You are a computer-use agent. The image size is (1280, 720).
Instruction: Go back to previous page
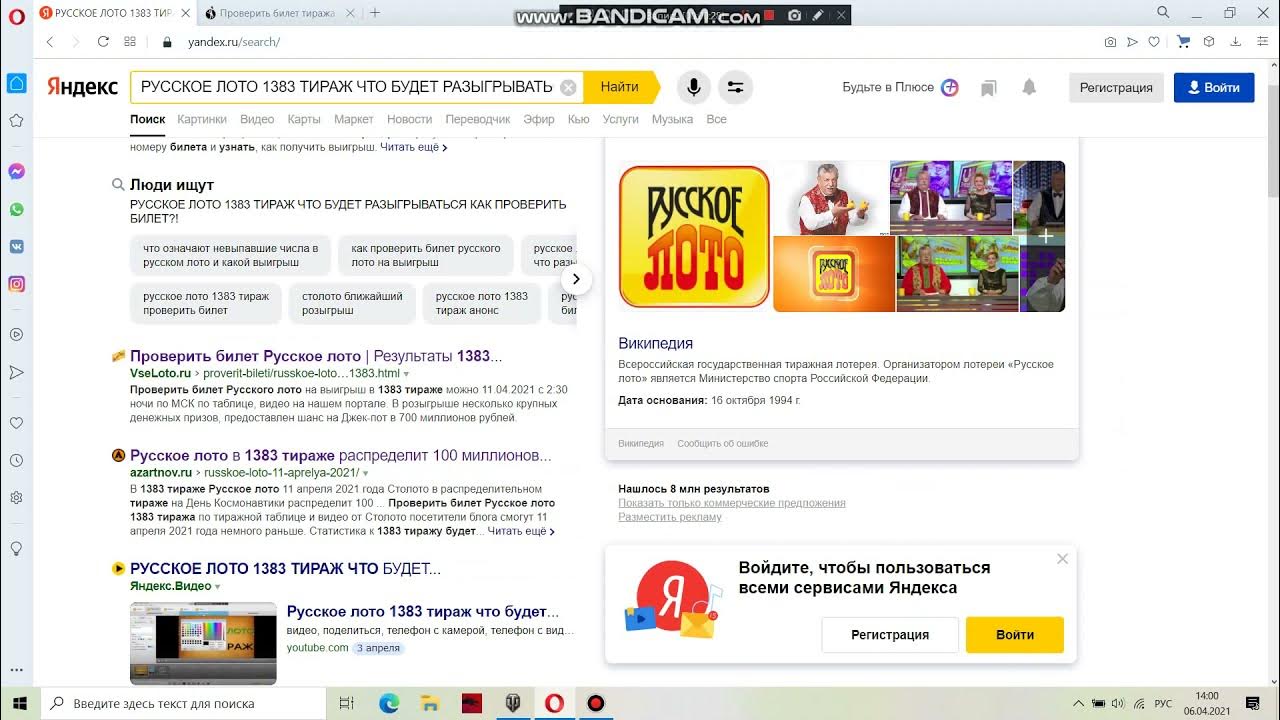coord(50,42)
